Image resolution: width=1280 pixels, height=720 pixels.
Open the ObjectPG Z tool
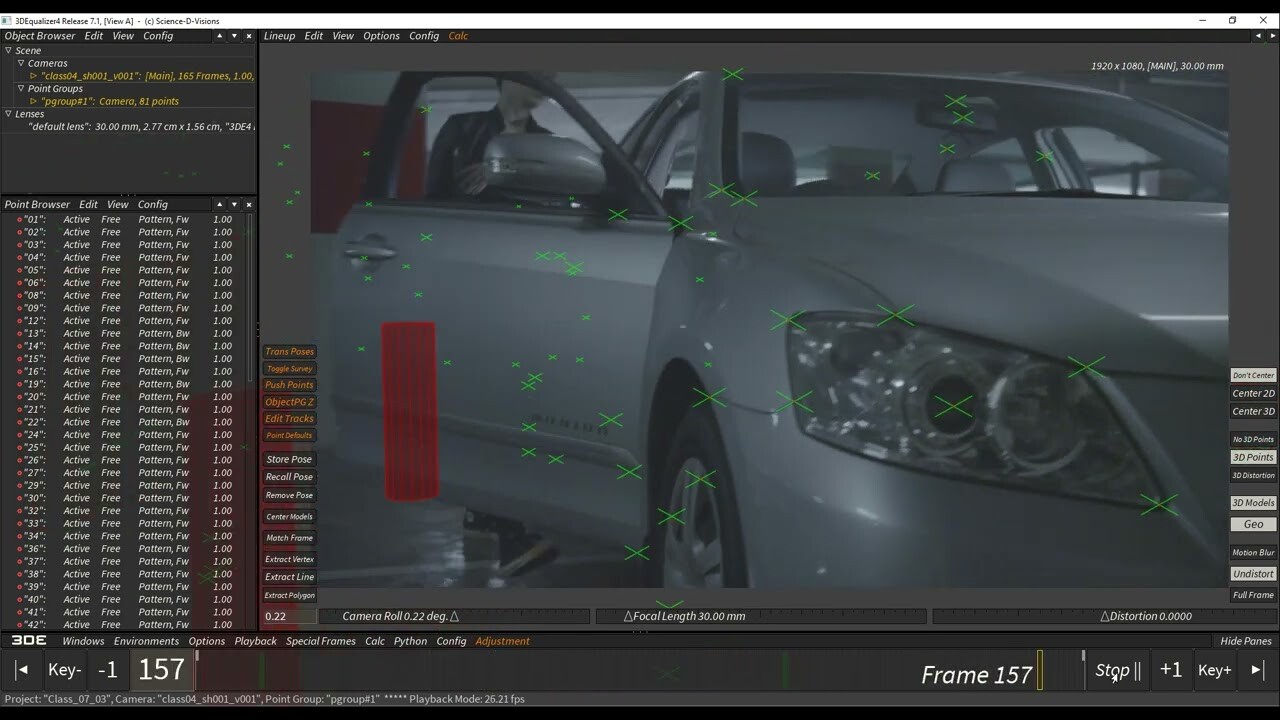[x=288, y=401]
